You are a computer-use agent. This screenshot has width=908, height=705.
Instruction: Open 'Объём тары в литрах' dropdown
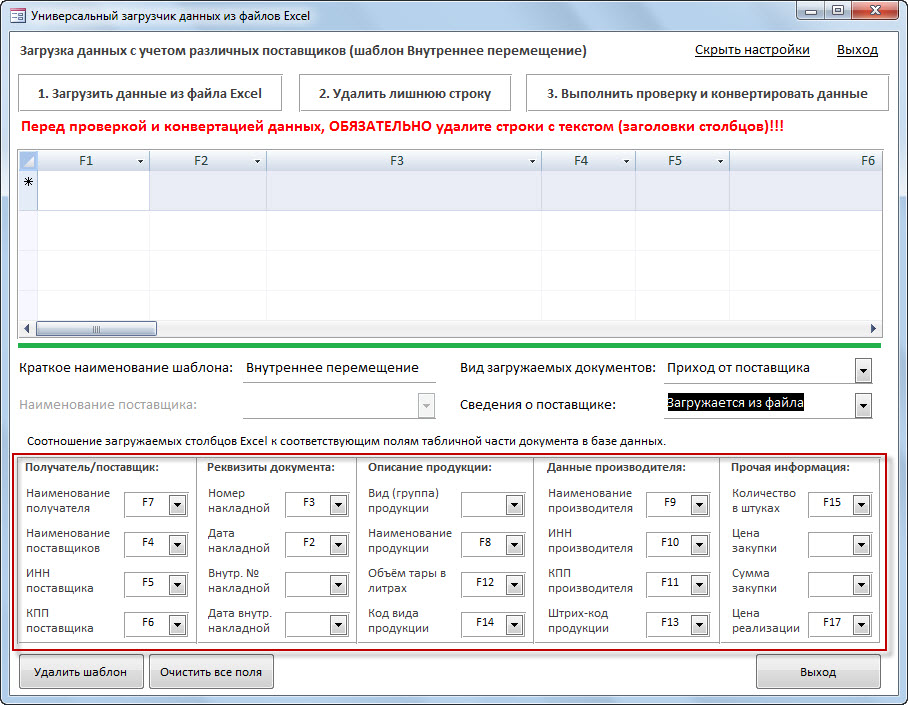click(514, 585)
